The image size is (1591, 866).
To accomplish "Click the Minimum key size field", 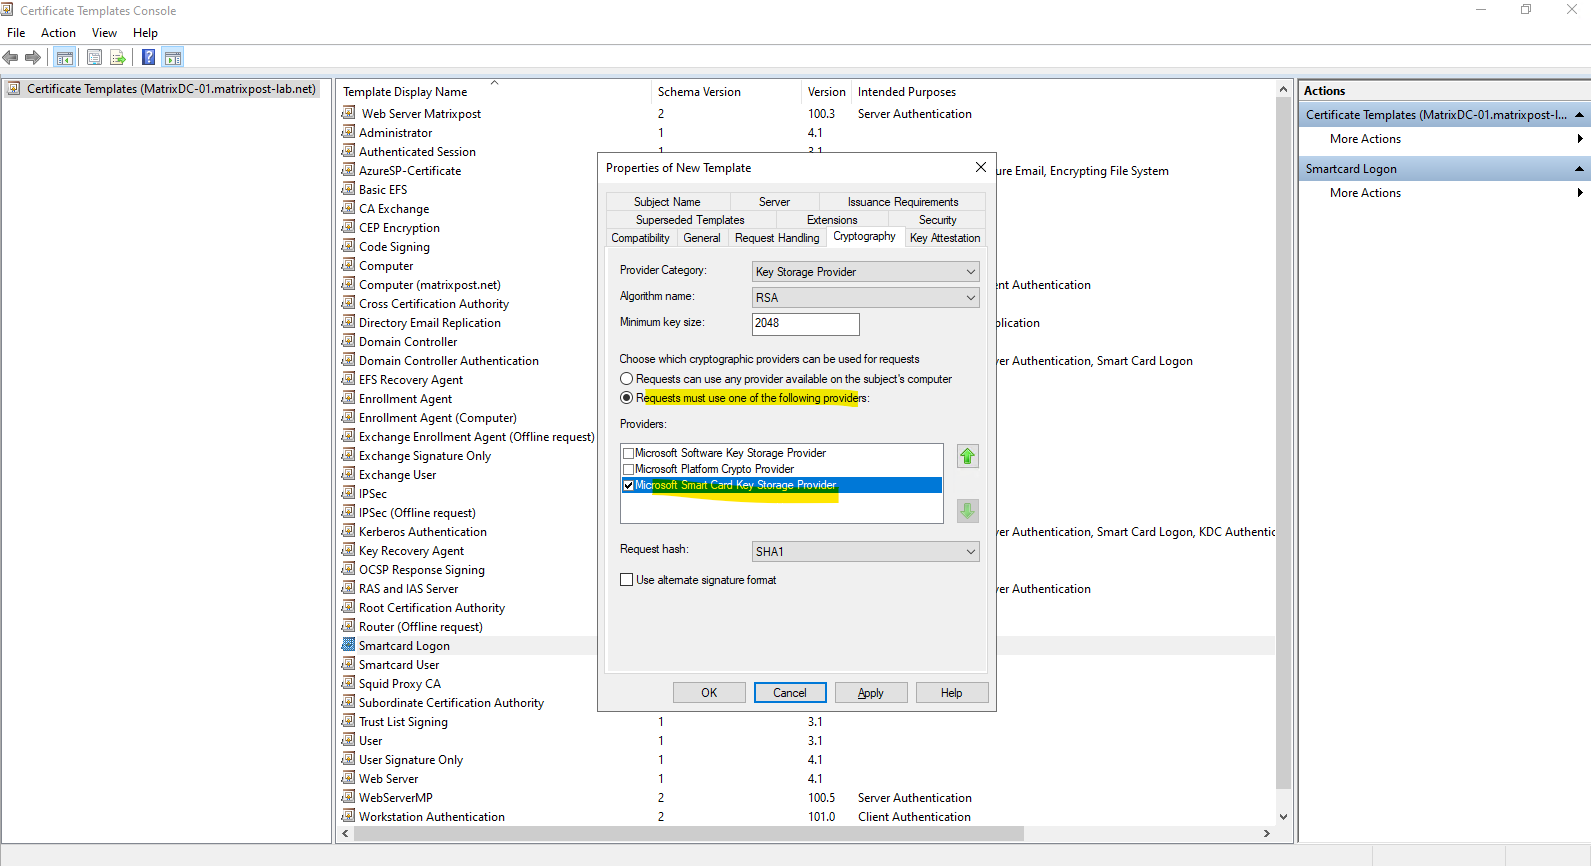I will click(806, 323).
